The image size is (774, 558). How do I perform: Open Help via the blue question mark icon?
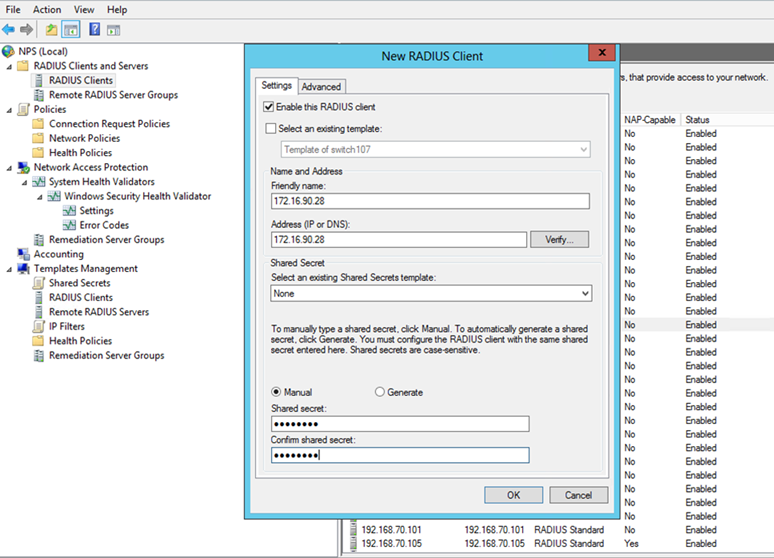coord(94,30)
